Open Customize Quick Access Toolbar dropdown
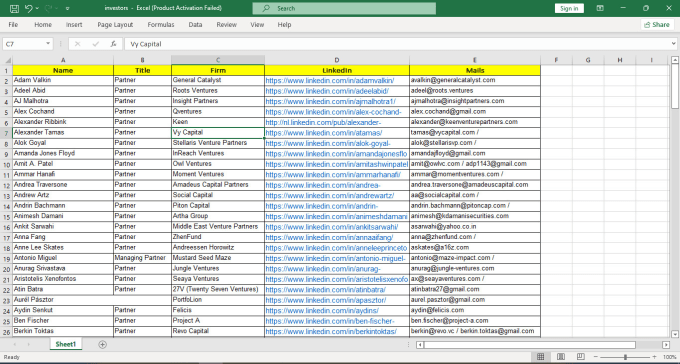This screenshot has width=680, height=364. pyautogui.click(x=67, y=8)
